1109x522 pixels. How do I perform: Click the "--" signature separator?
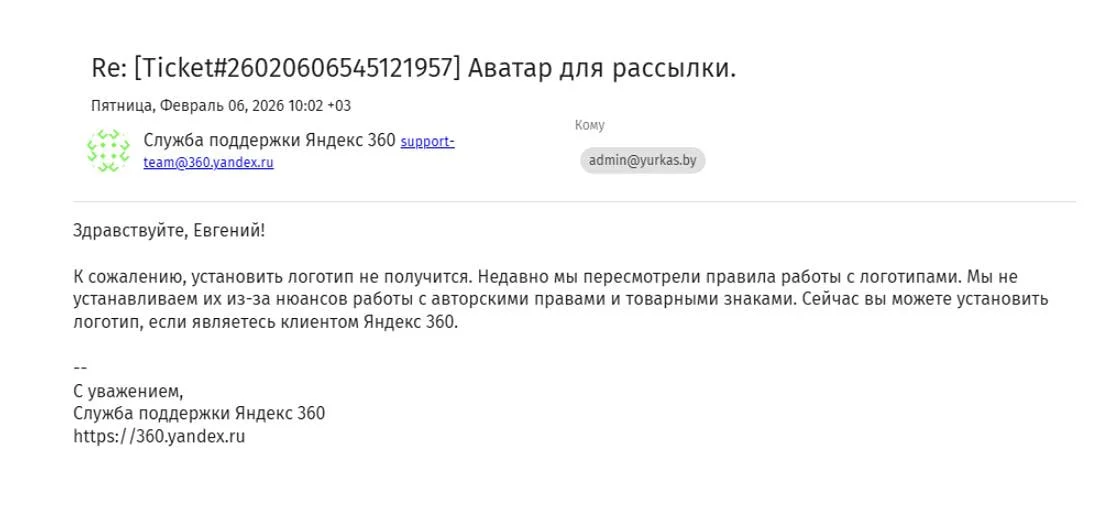click(x=80, y=367)
